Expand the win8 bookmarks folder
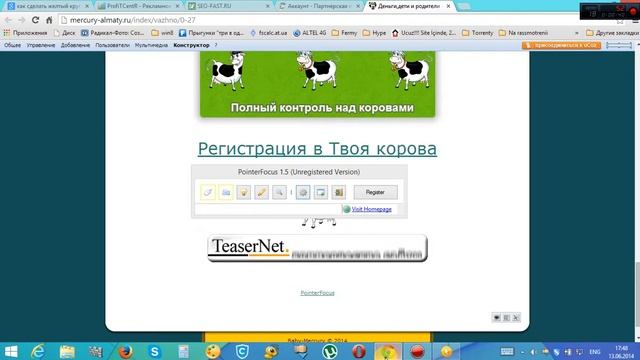 tap(162, 33)
